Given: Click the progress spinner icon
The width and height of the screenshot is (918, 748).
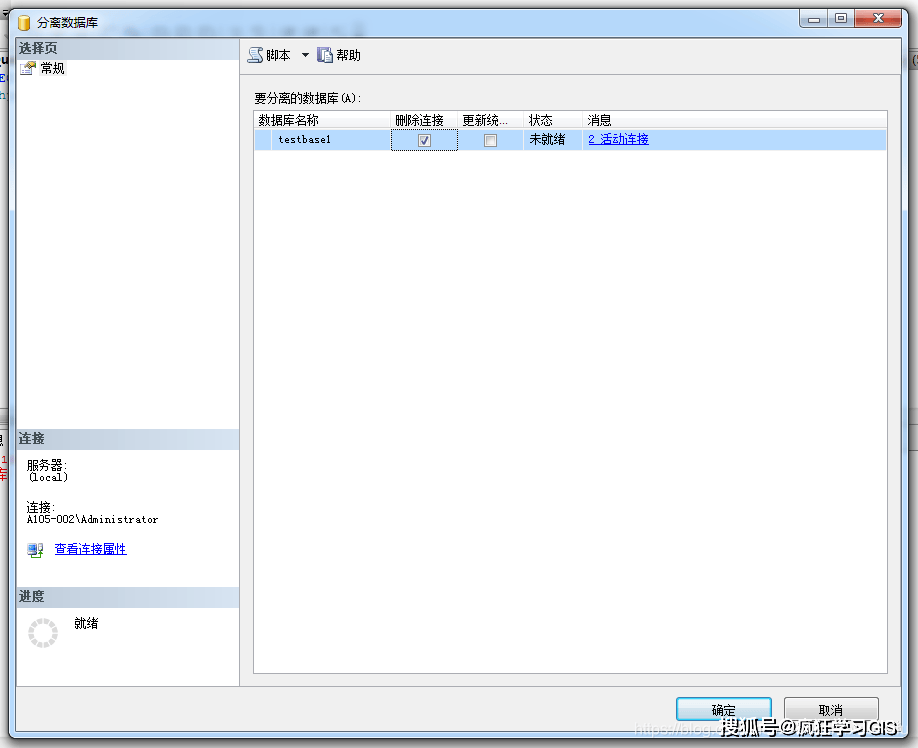Looking at the screenshot, I should [43, 633].
